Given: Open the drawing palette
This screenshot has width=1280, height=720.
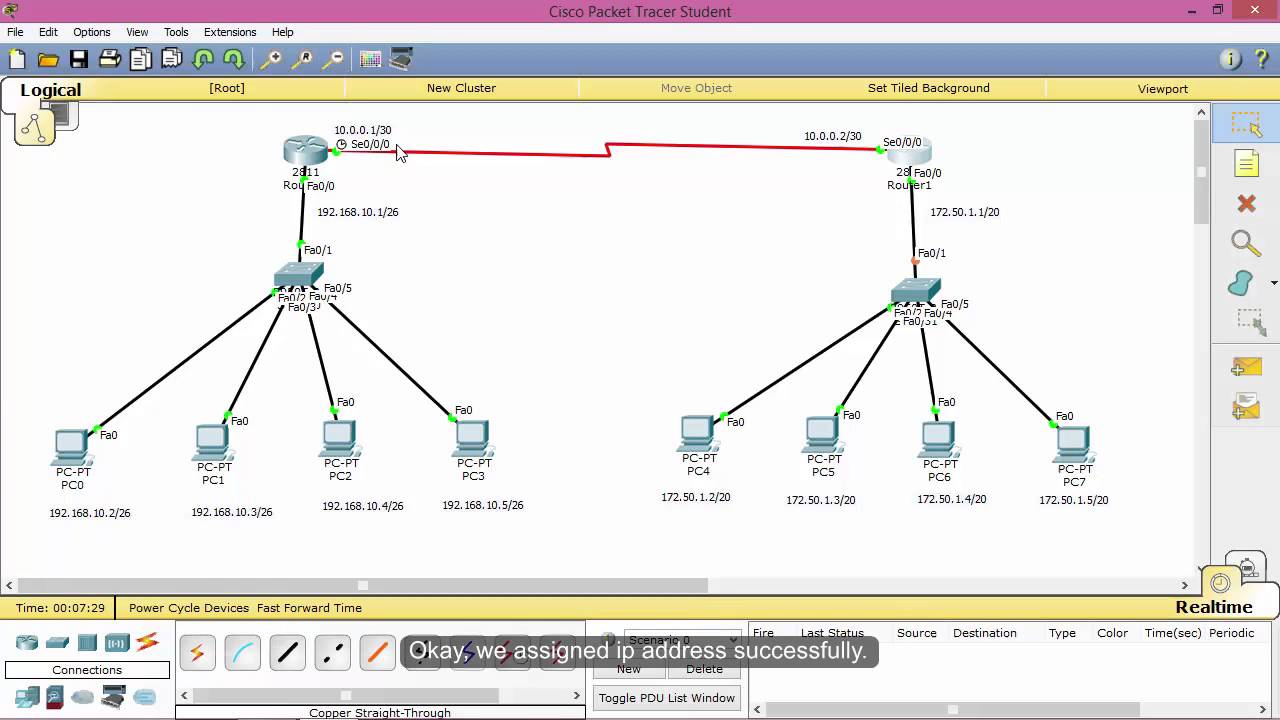Looking at the screenshot, I should point(370,59).
